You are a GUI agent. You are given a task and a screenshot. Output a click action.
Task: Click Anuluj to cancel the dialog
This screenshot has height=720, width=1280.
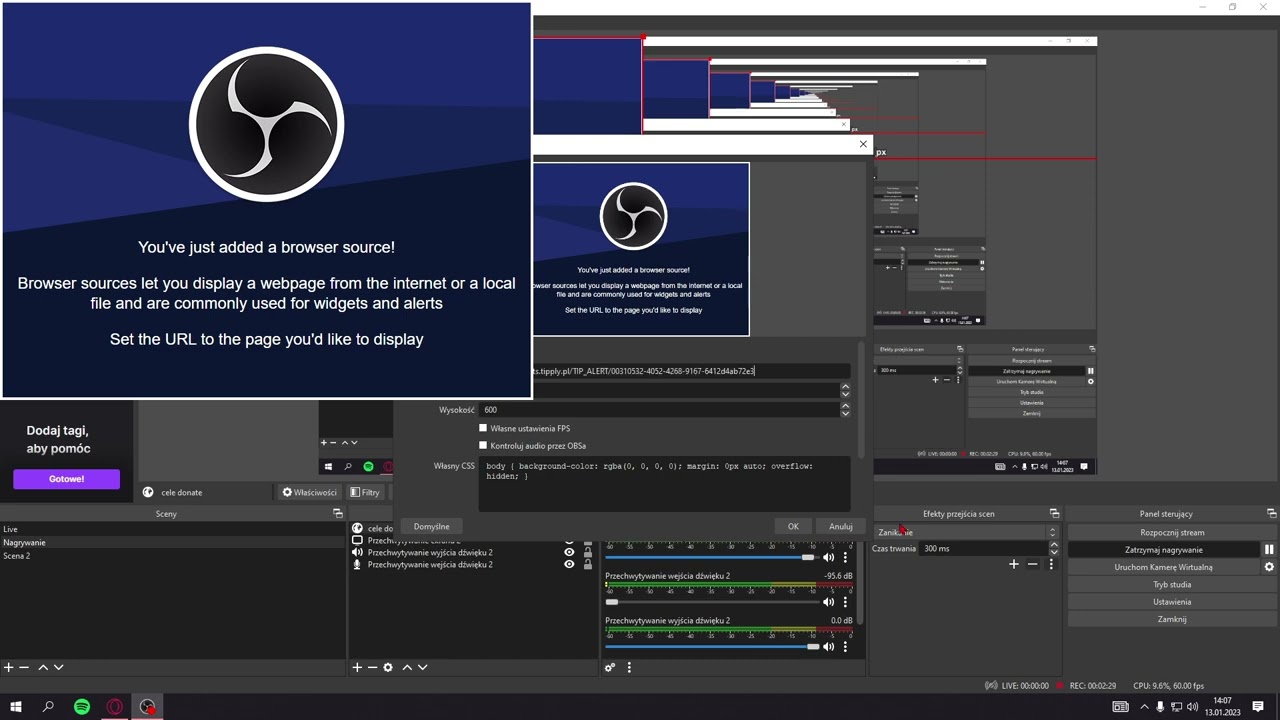[x=840, y=526]
